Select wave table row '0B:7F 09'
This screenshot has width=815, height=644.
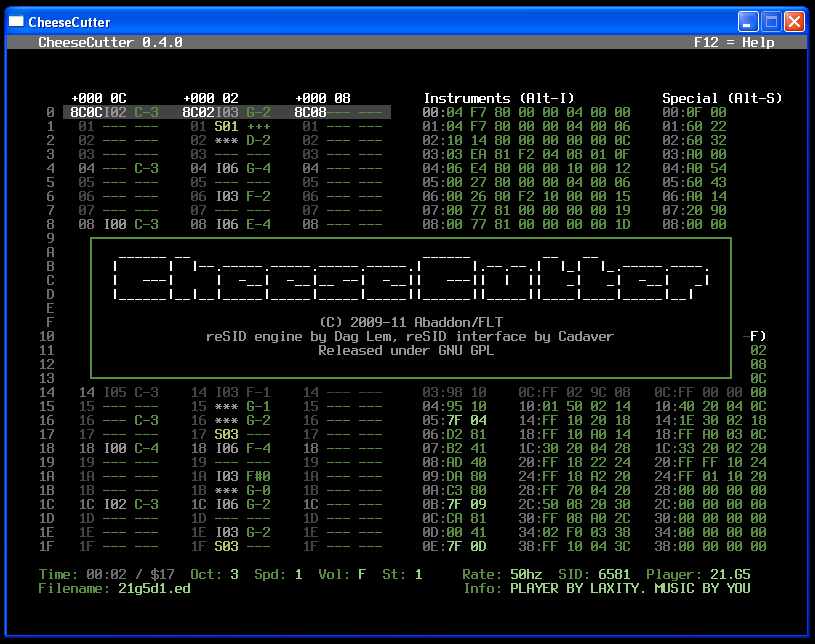pos(454,505)
